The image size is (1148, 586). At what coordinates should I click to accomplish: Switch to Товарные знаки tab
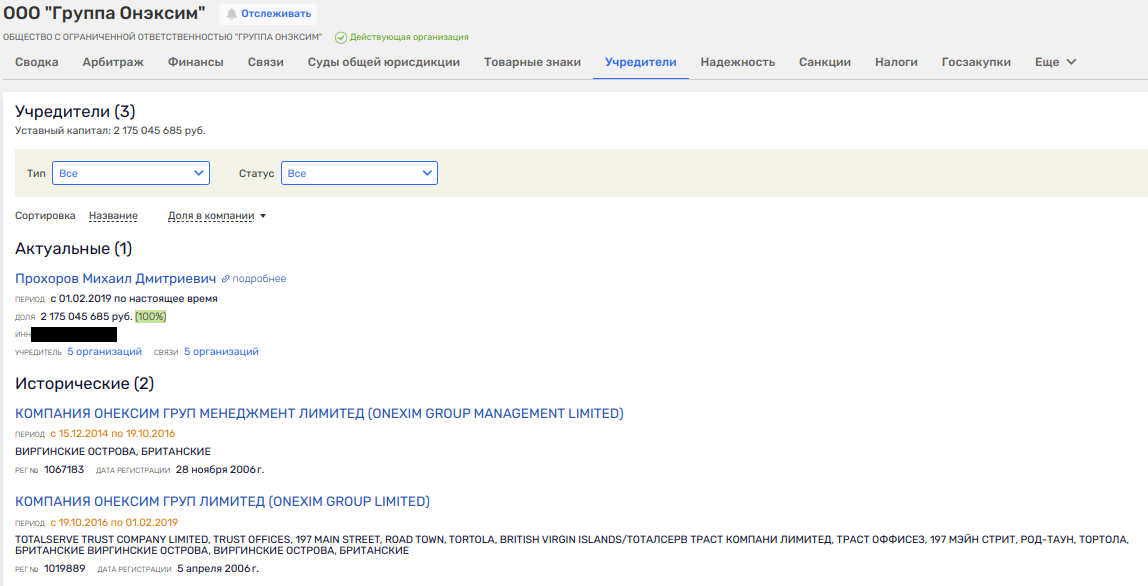[532, 62]
